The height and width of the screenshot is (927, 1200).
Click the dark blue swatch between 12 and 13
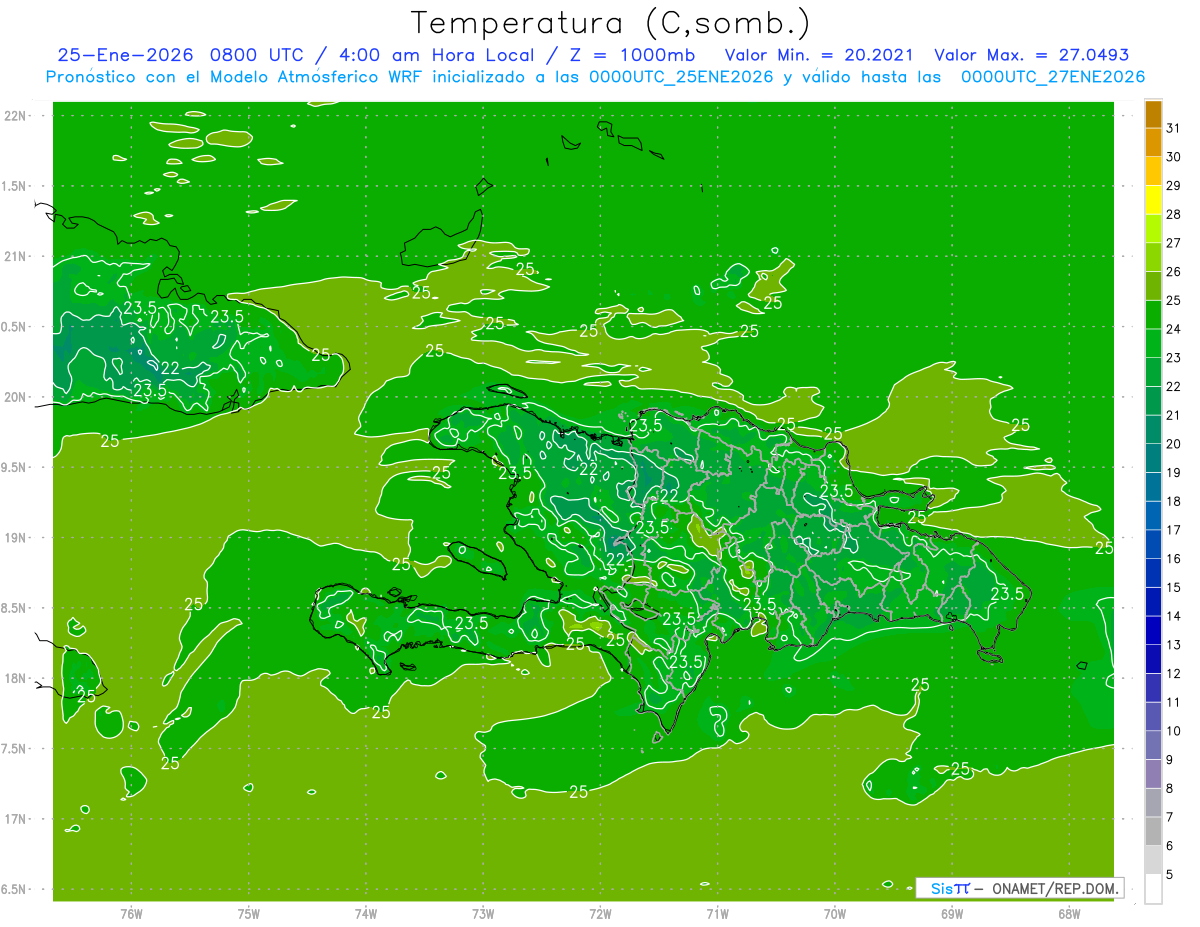(x=1153, y=659)
